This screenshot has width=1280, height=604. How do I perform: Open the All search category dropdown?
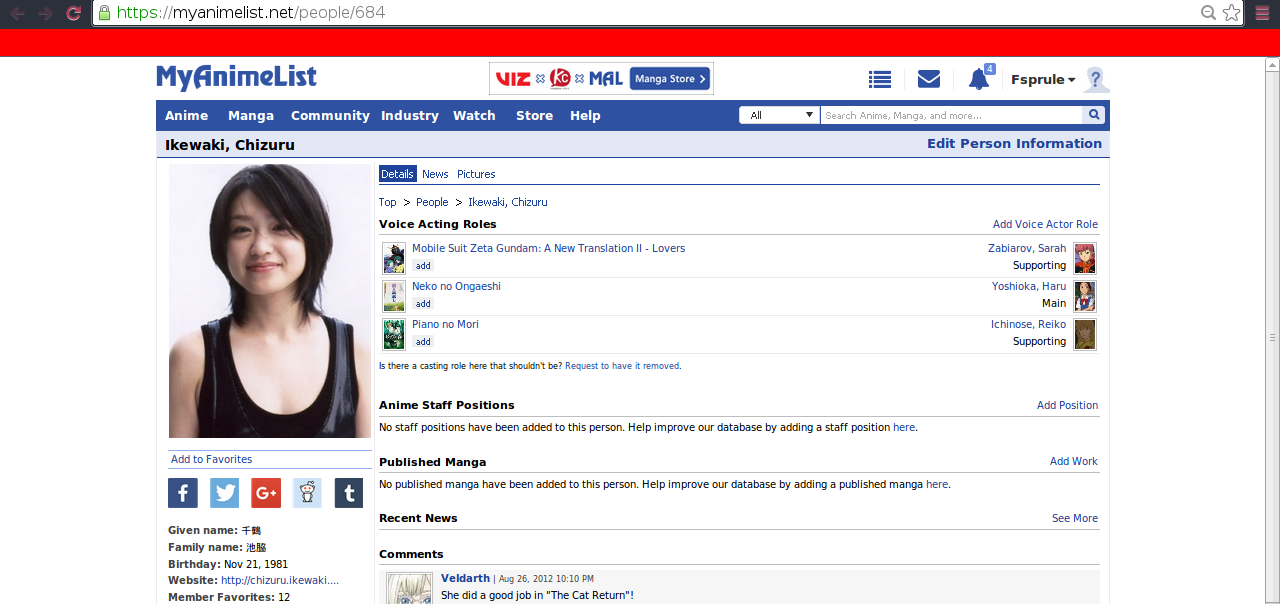click(779, 115)
